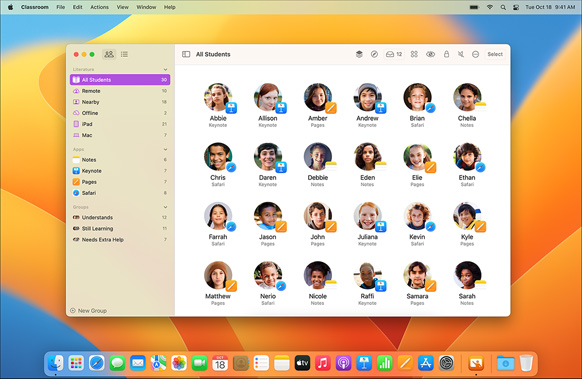Collapse the Apps section in sidebar

[166, 149]
